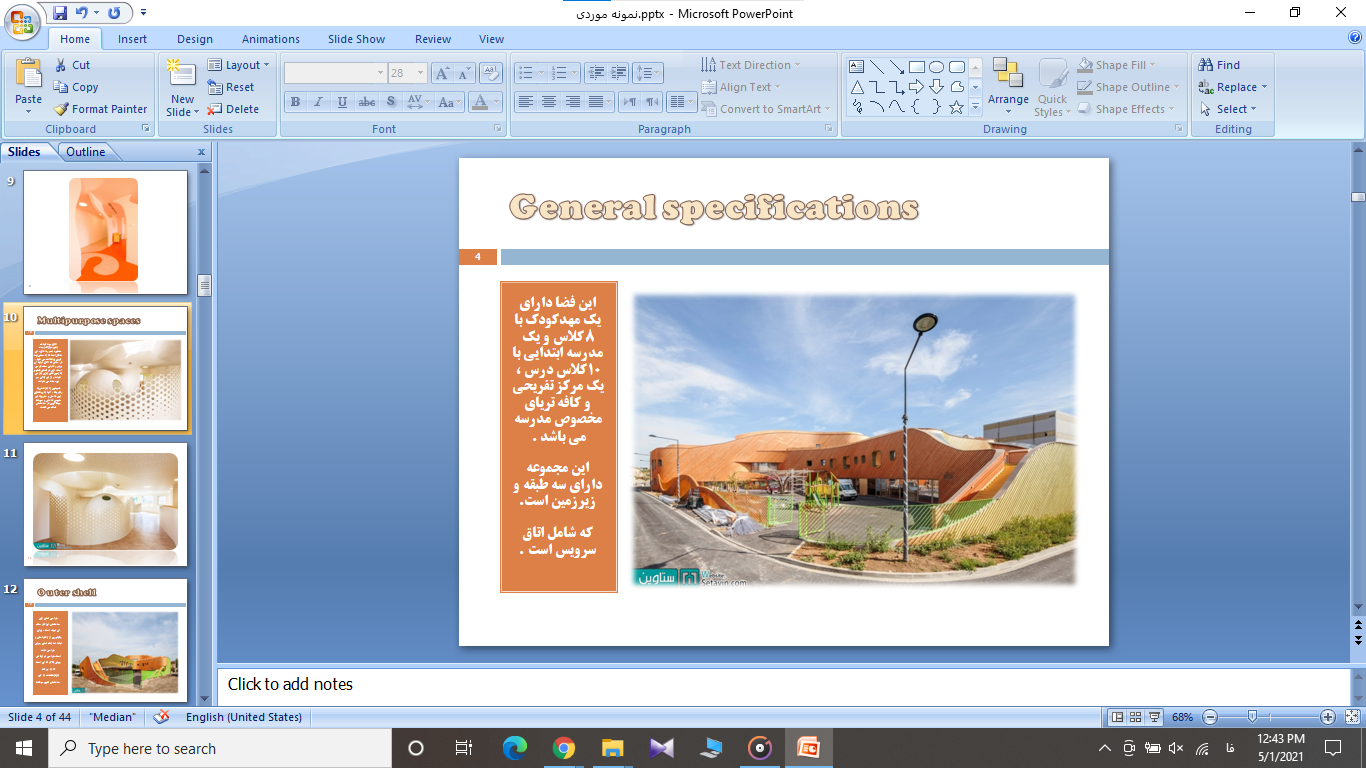The height and width of the screenshot is (768, 1366).
Task: Toggle Underline text formatting
Action: pyautogui.click(x=343, y=102)
